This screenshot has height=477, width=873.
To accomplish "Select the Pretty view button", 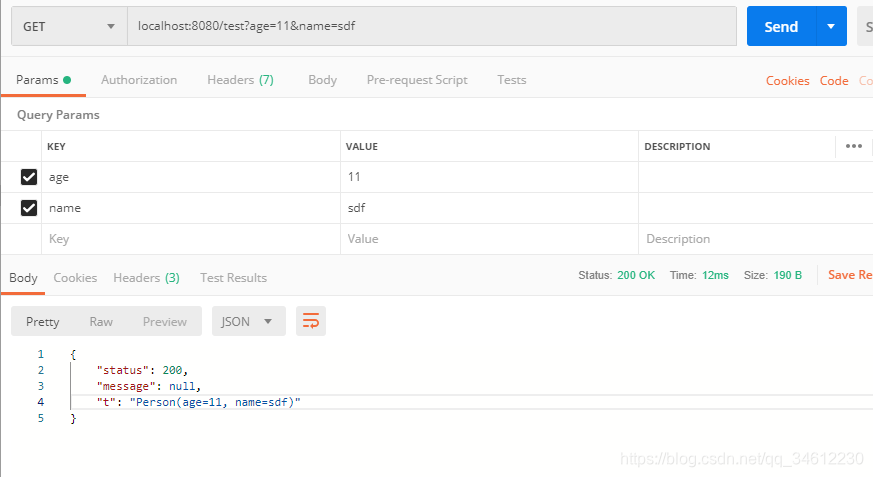I will click(42, 322).
